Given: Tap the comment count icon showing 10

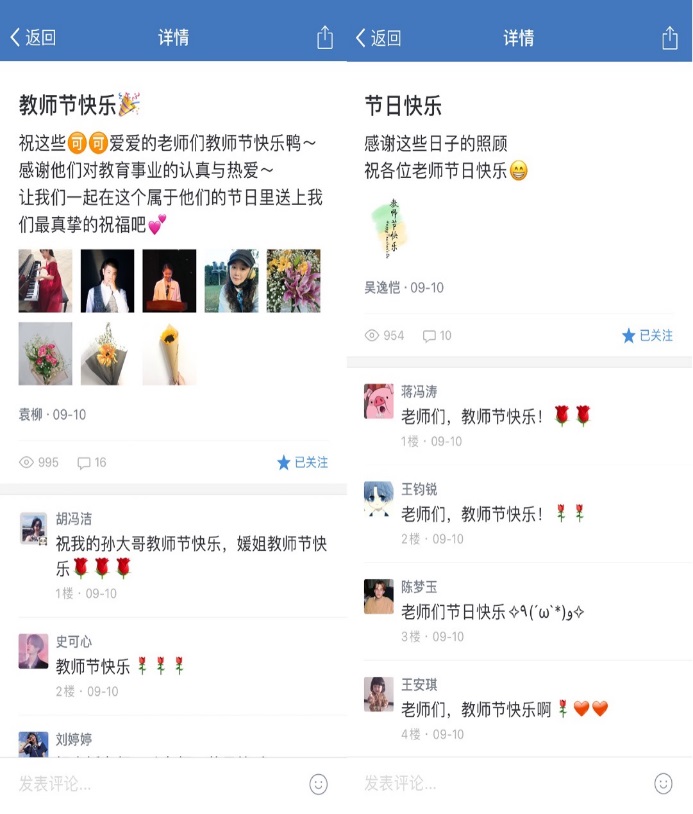Looking at the screenshot, I should coord(429,336).
